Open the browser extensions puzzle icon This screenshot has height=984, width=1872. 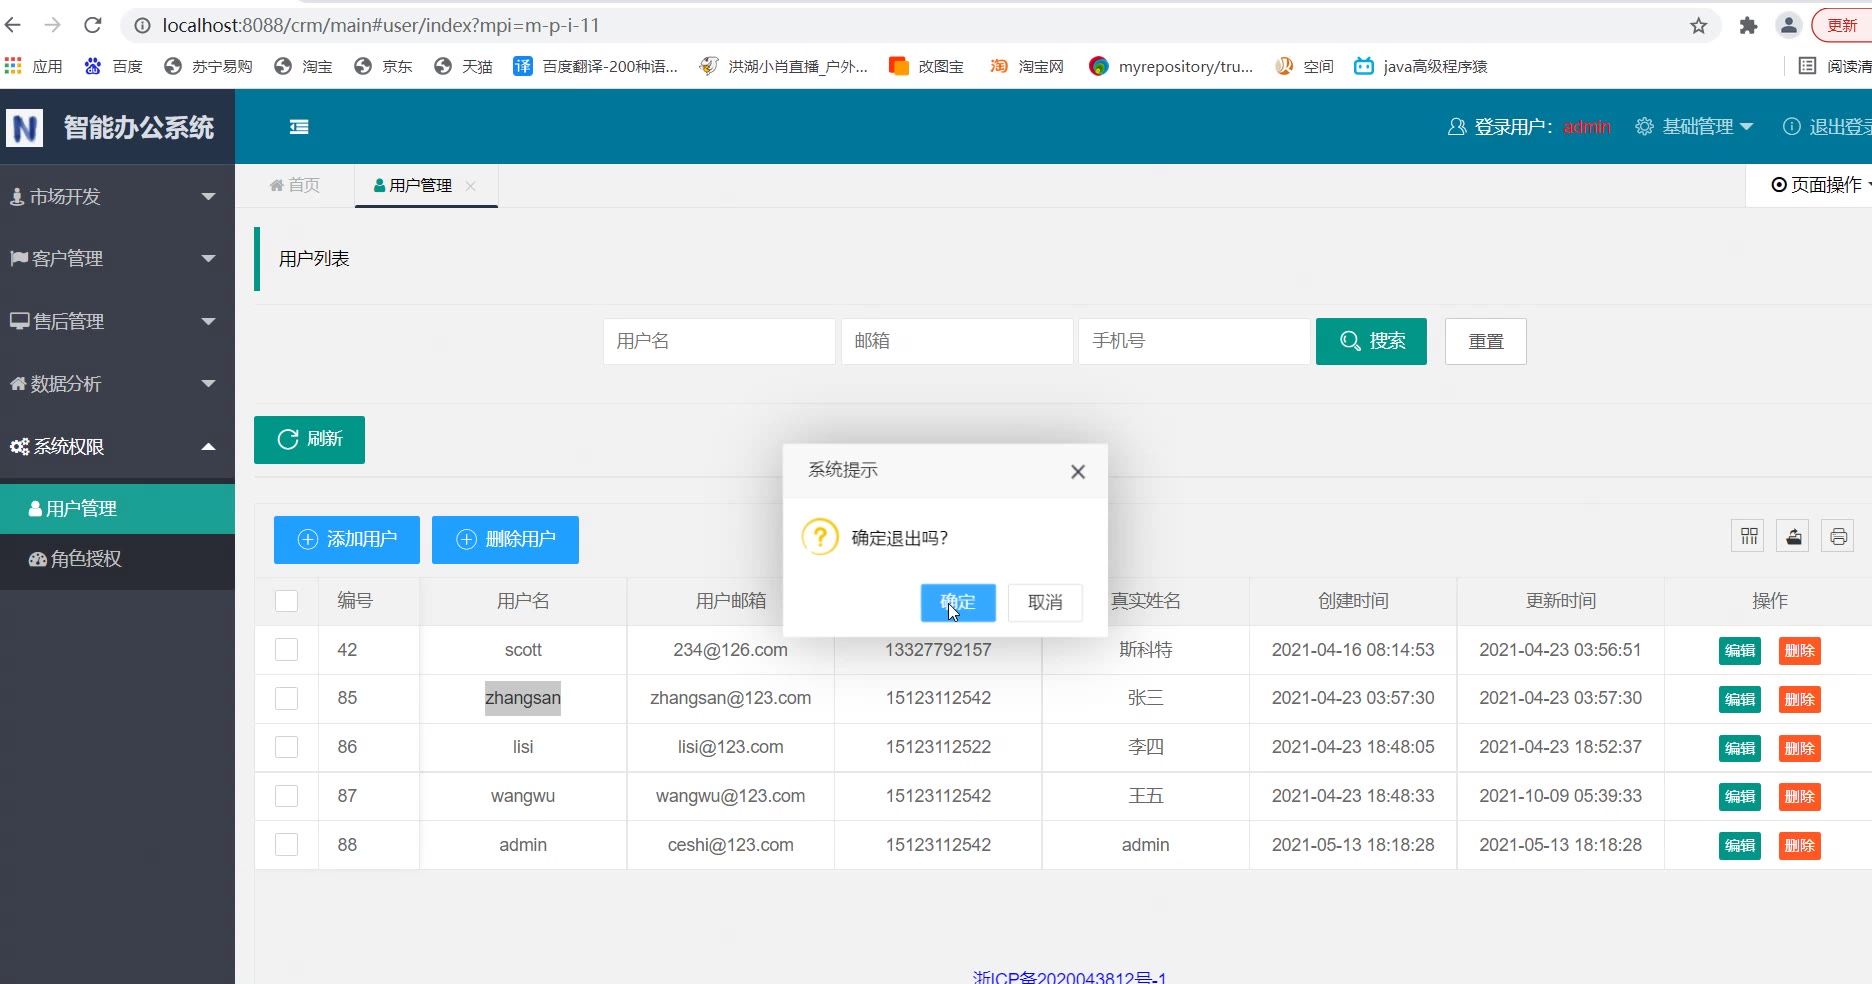[x=1747, y=26]
